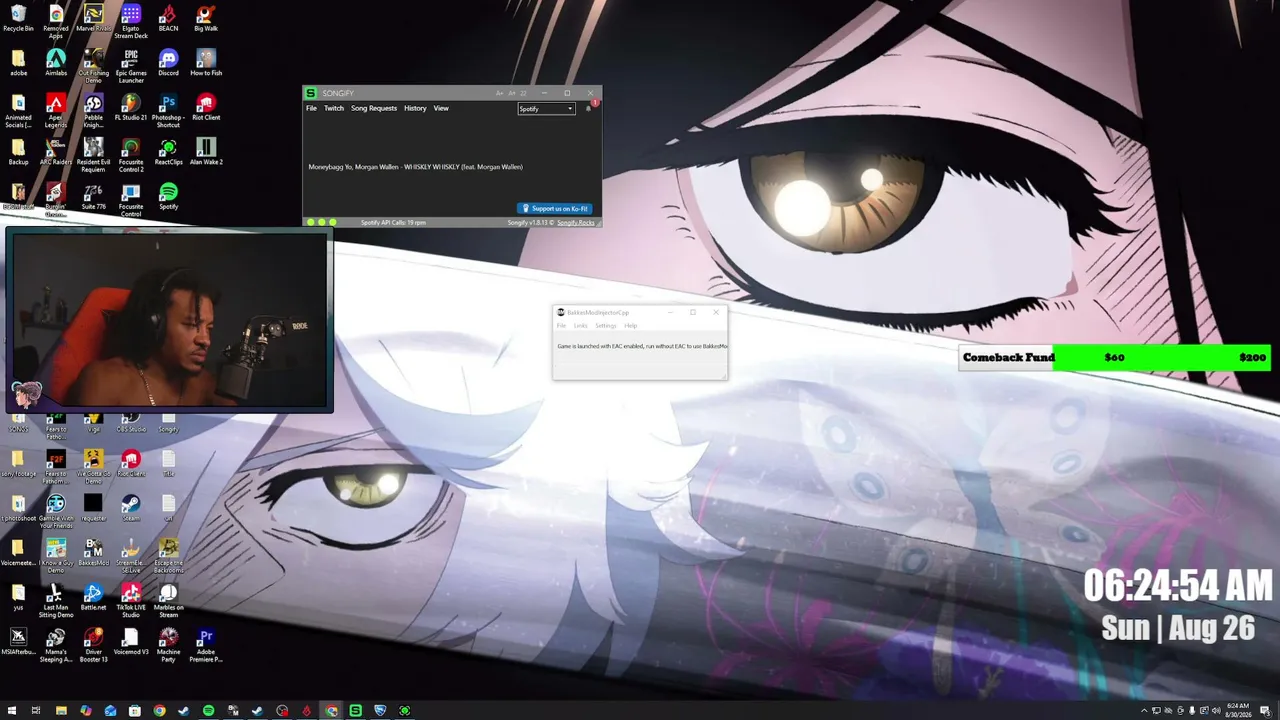The width and height of the screenshot is (1280, 720).
Task: Launch Adobe Premiere Pro from desktop
Action: [x=206, y=645]
